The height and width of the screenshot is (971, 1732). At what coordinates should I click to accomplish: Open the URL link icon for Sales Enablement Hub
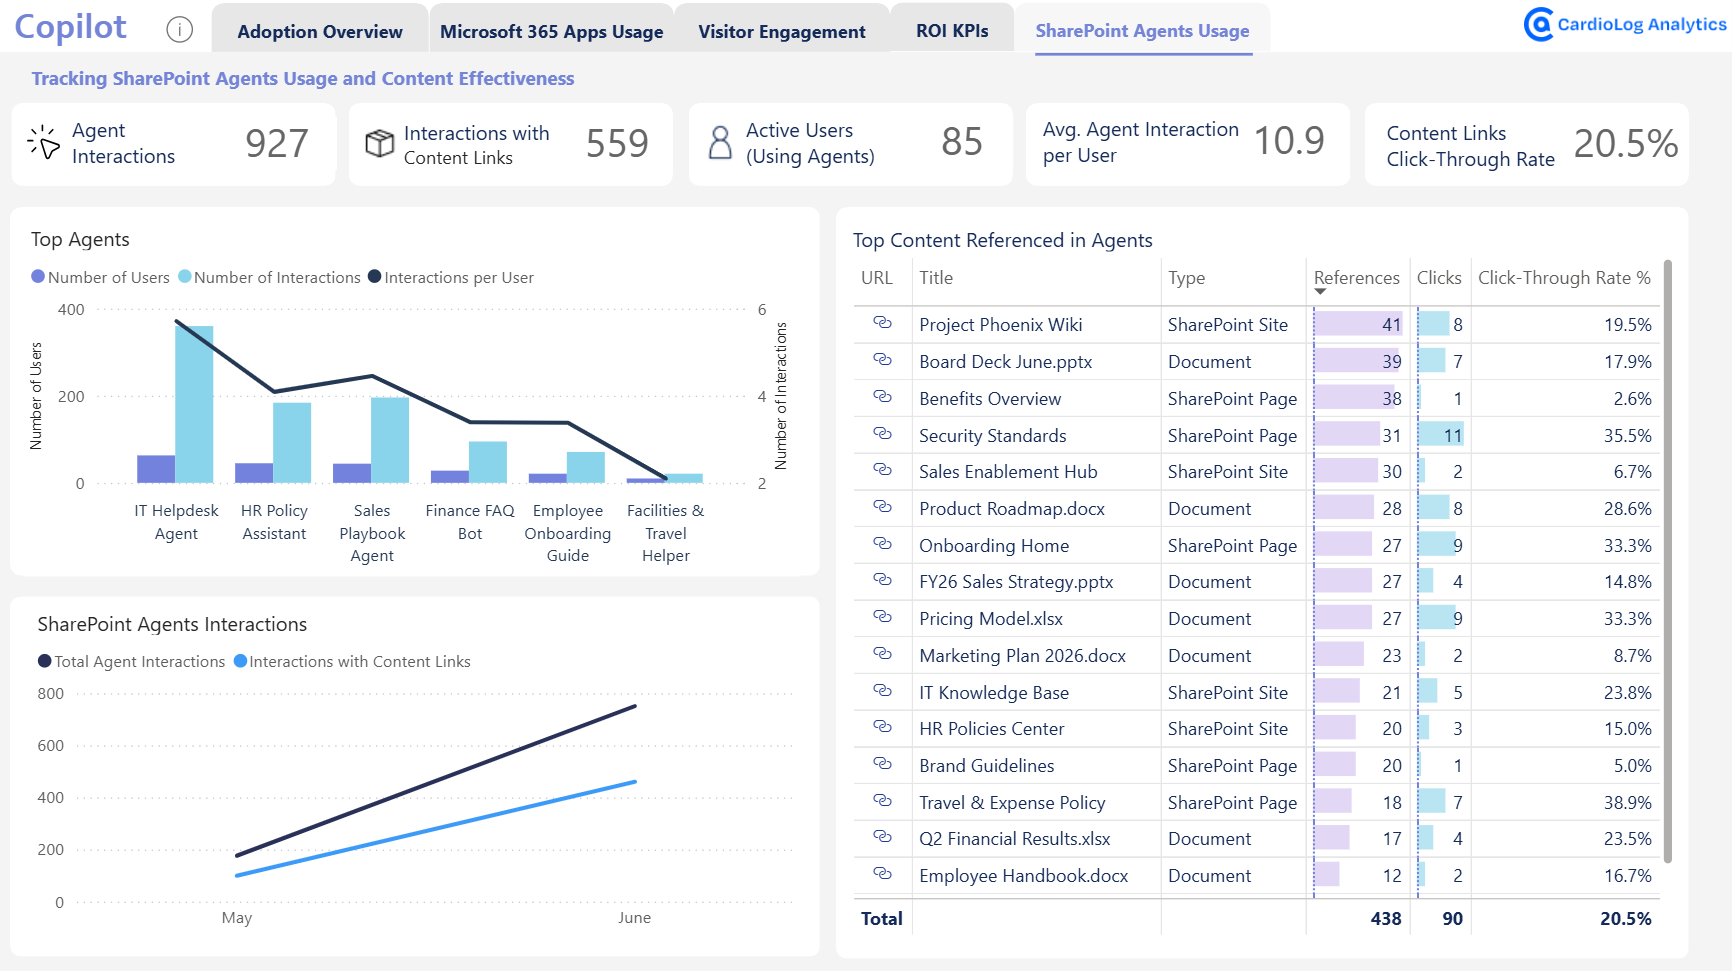coord(882,469)
